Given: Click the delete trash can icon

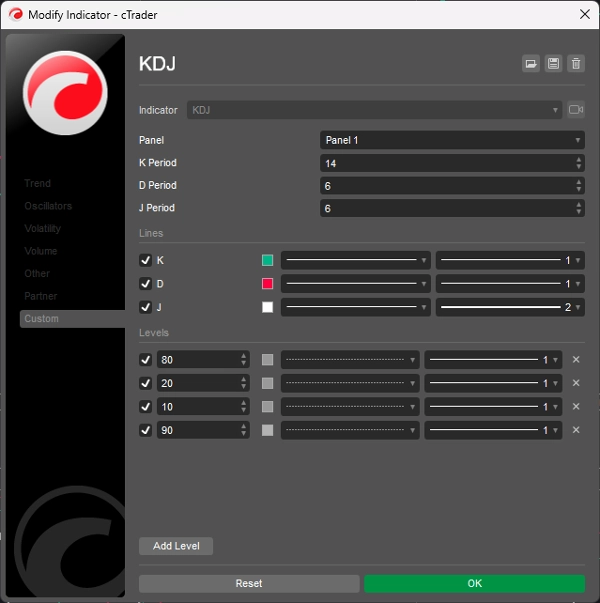Looking at the screenshot, I should click(575, 64).
